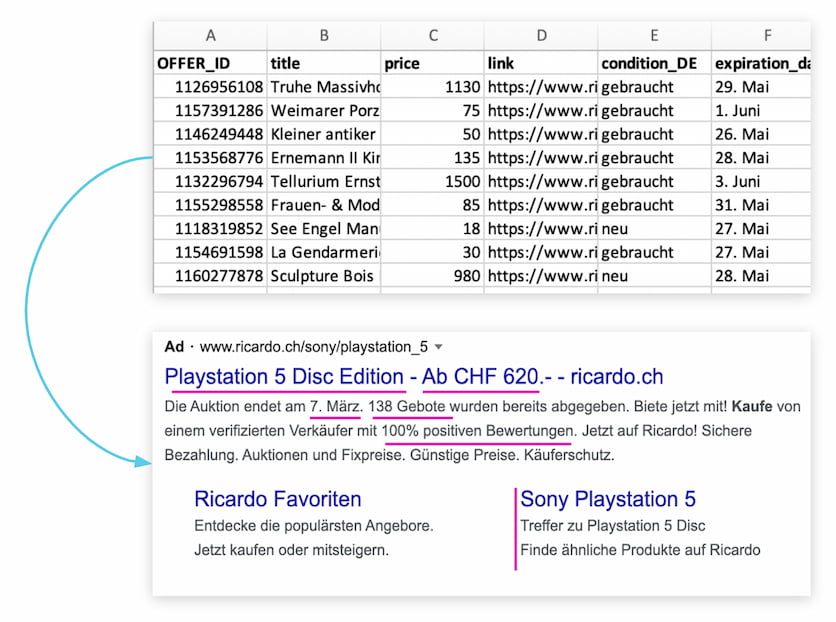Select the price cell 980

pos(433,276)
